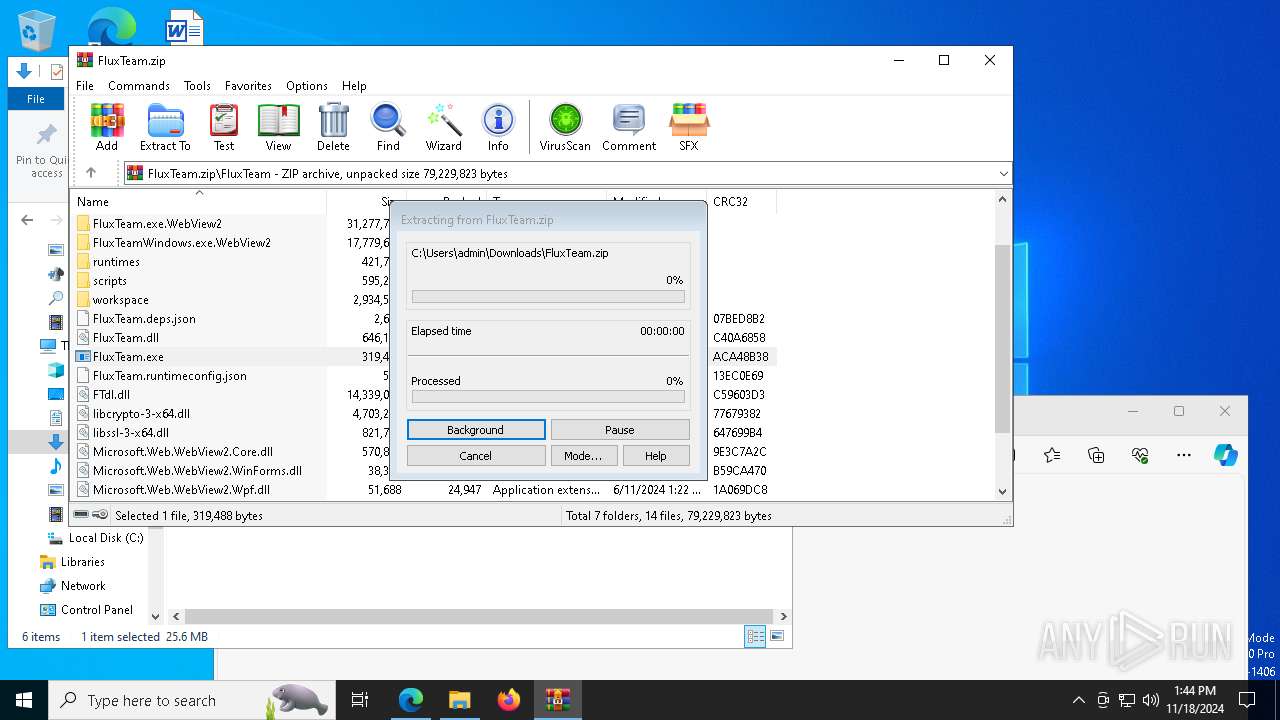Viewport: 1280px width, 720px height.
Task: Open File Explorer from the taskbar
Action: pos(459,700)
